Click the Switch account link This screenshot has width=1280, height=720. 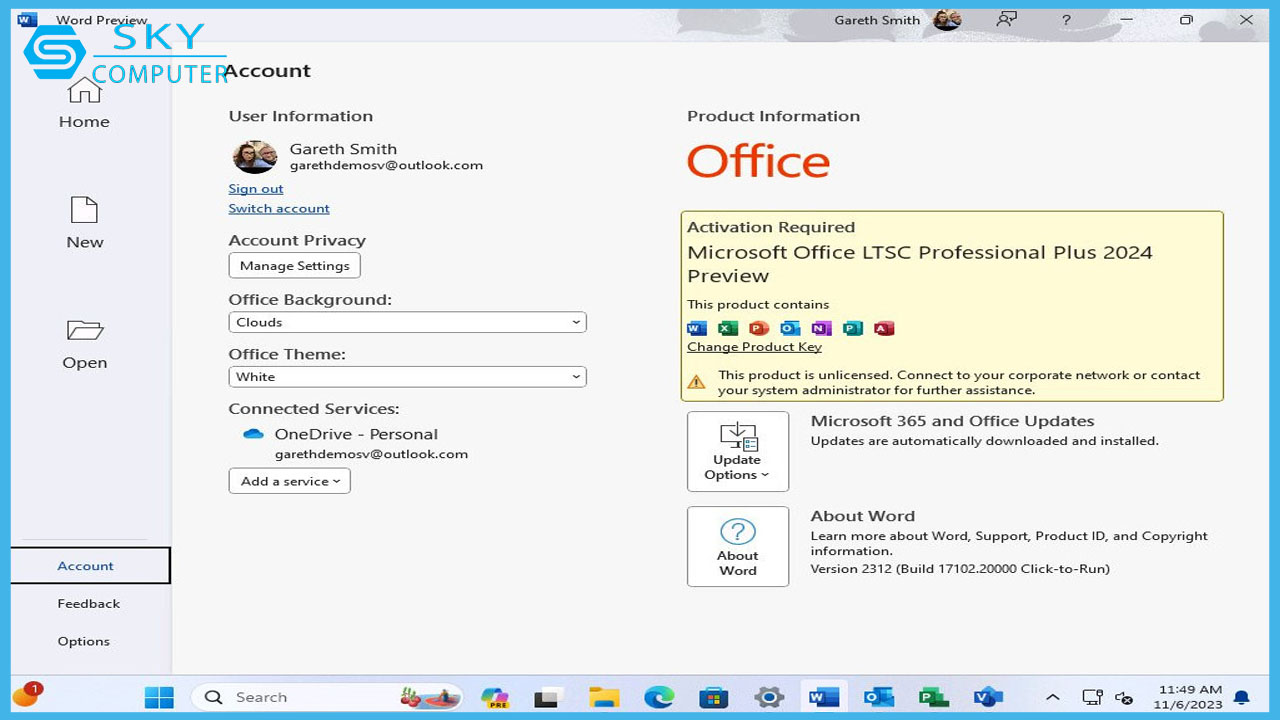pyautogui.click(x=279, y=208)
